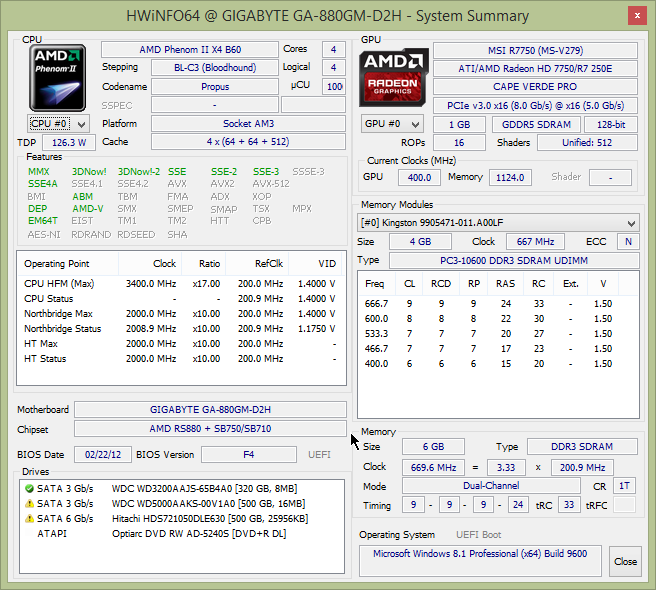Click the 466.7 frequency timing row
The image size is (656, 590).
[498, 349]
